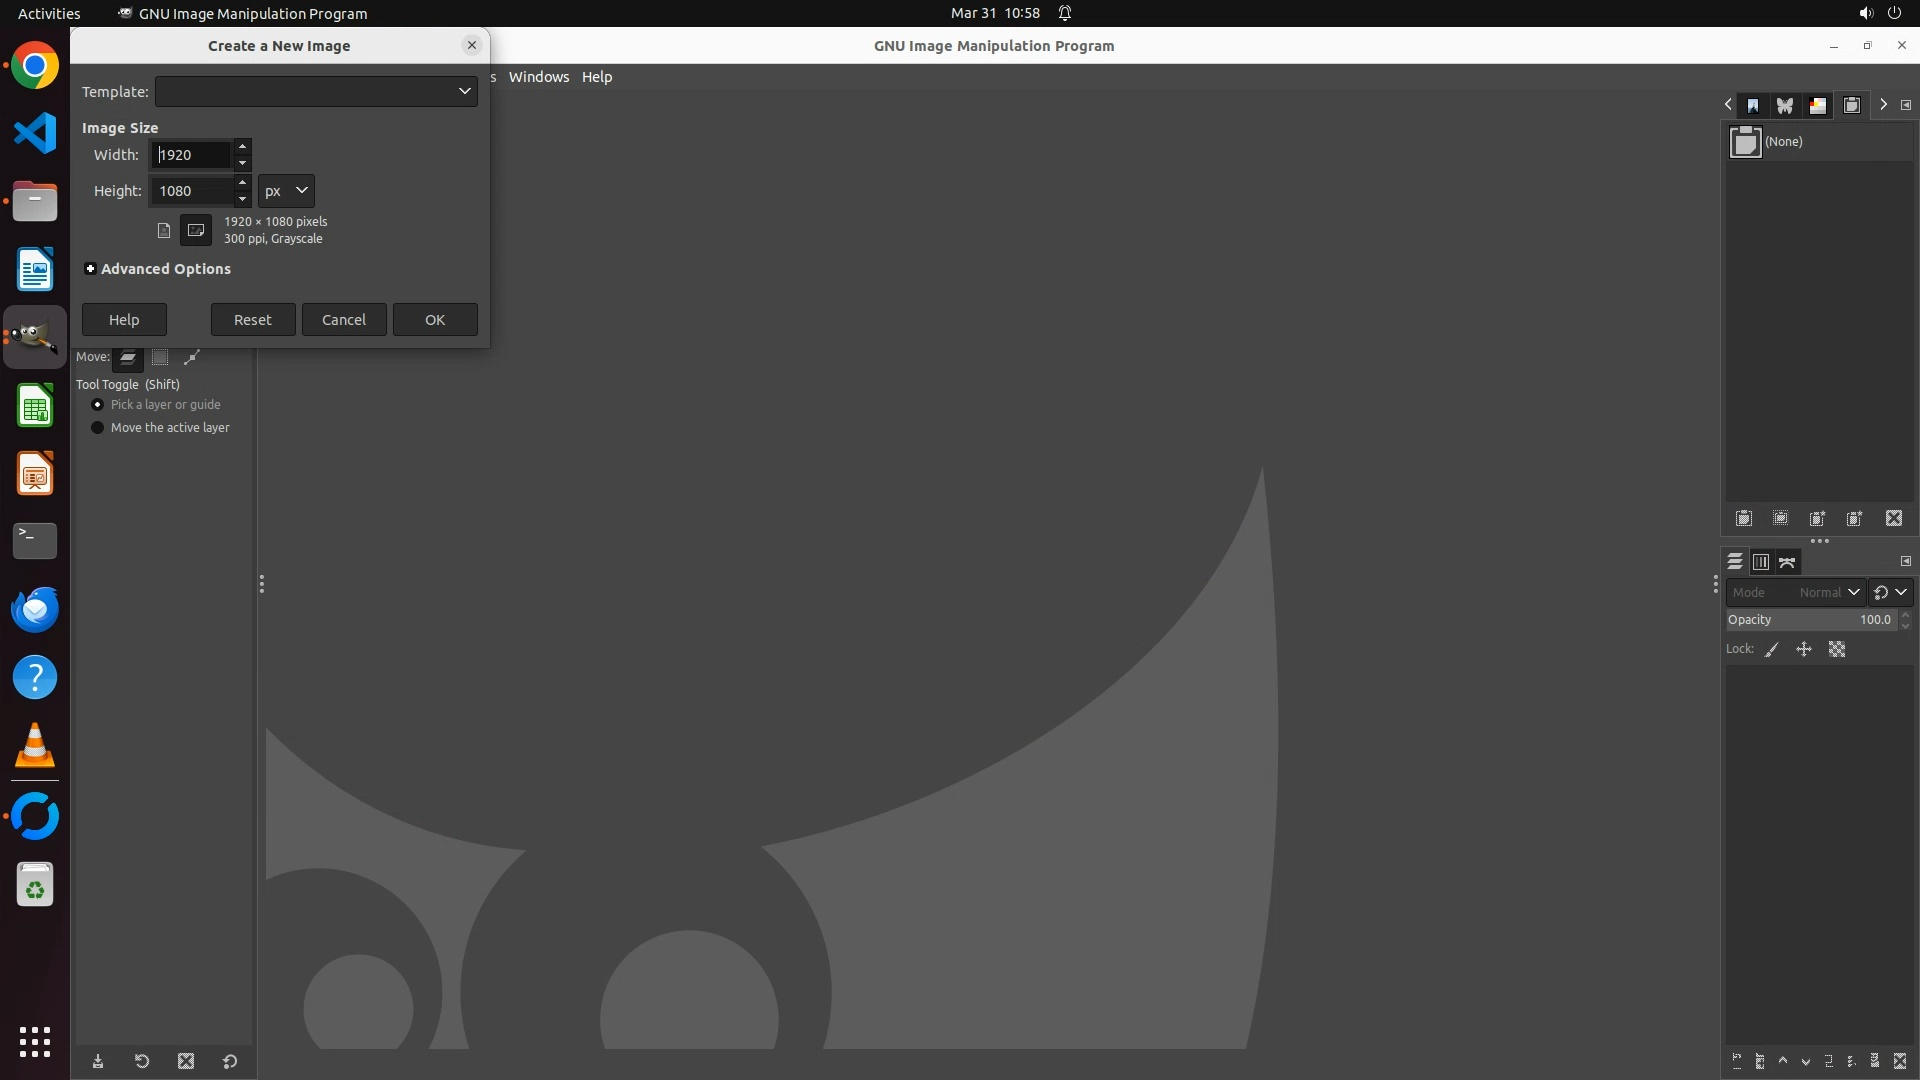1920x1080 pixels.
Task: Click delete buffer X icon
Action: click(x=1894, y=518)
